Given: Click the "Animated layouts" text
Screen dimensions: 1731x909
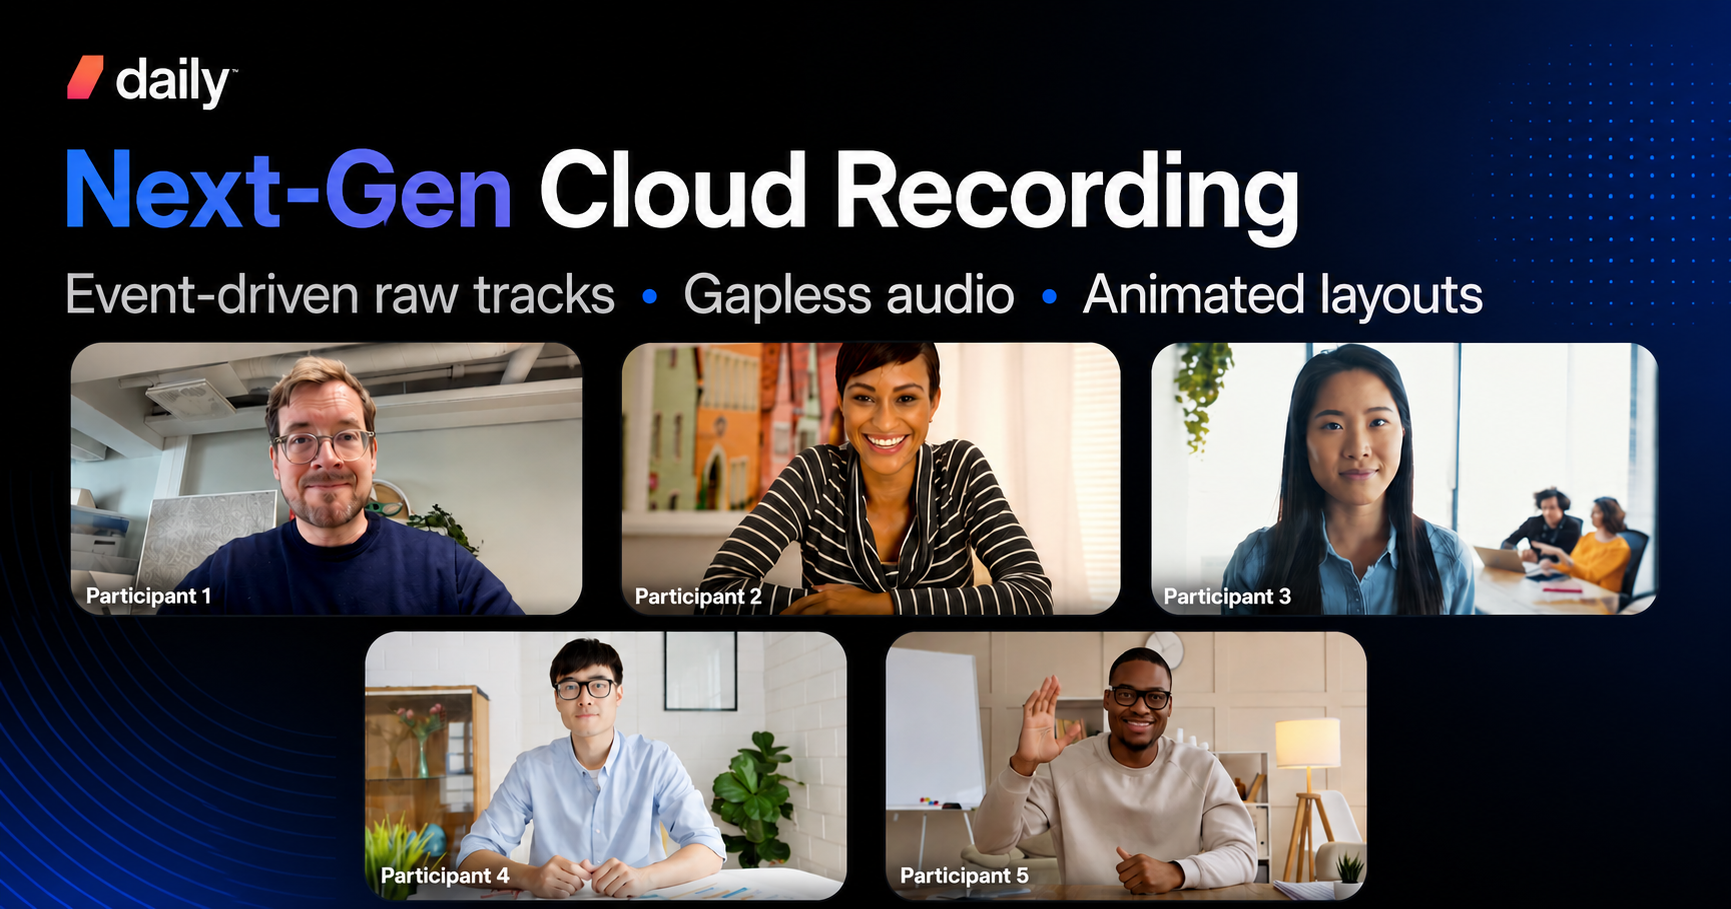Looking at the screenshot, I should click(1283, 296).
